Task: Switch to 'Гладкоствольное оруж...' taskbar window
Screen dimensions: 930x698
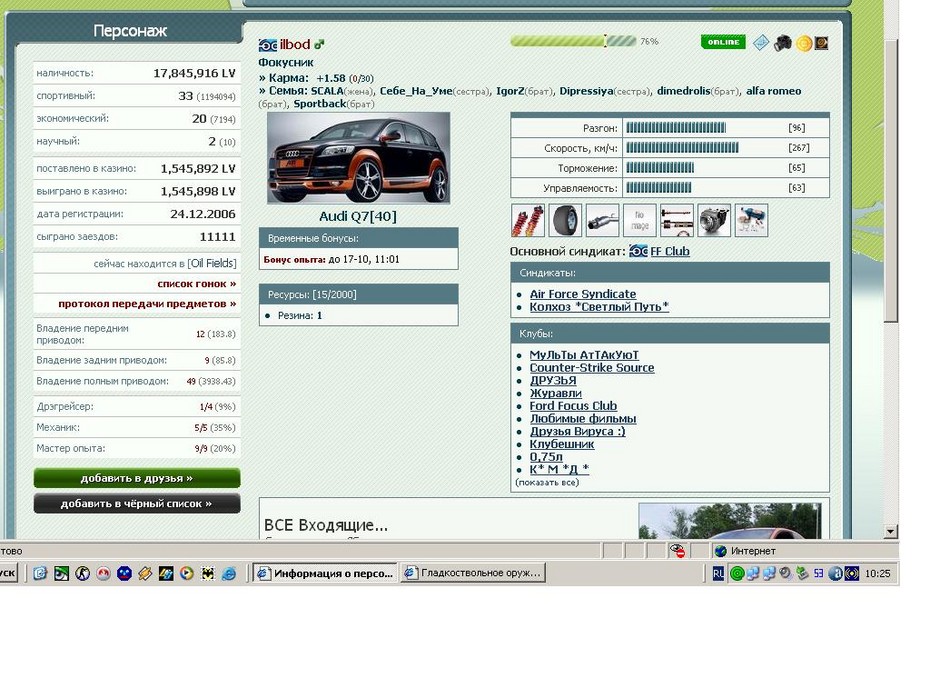Action: pyautogui.click(x=473, y=573)
